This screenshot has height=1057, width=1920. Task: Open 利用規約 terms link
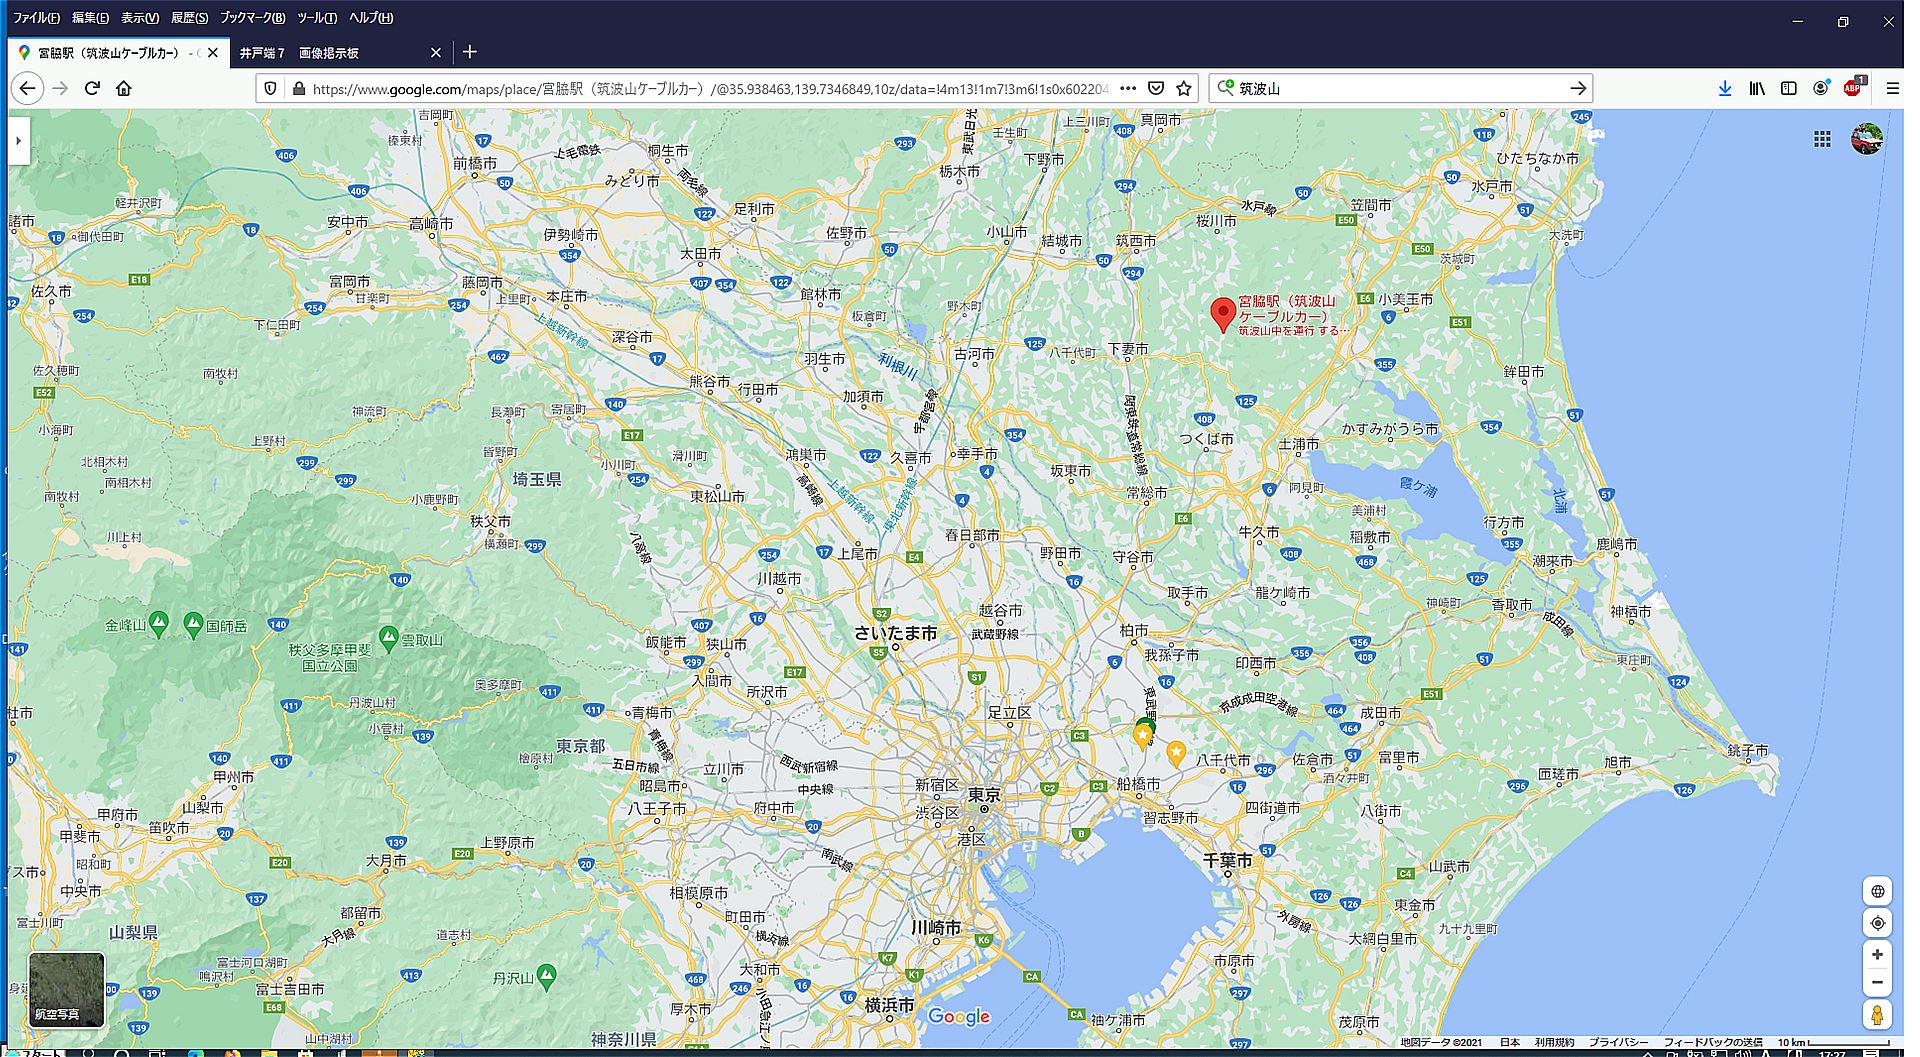[x=1555, y=1042]
